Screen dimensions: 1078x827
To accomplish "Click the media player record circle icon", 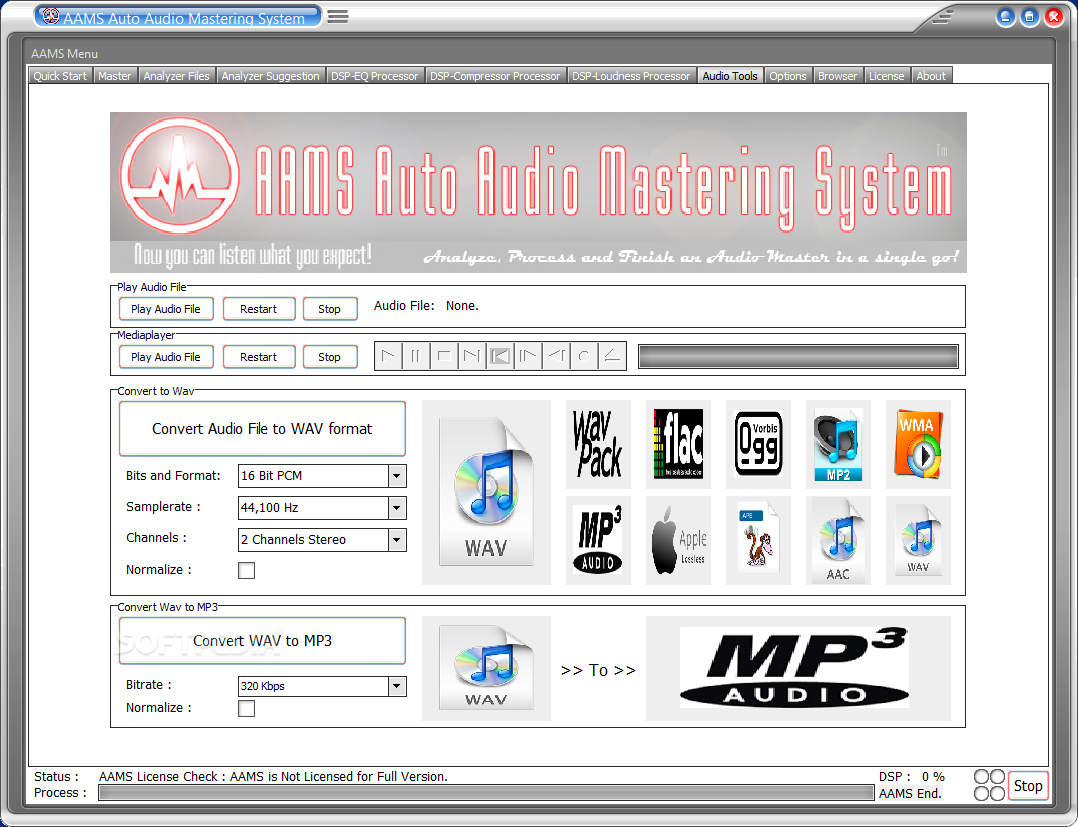I will (584, 356).
